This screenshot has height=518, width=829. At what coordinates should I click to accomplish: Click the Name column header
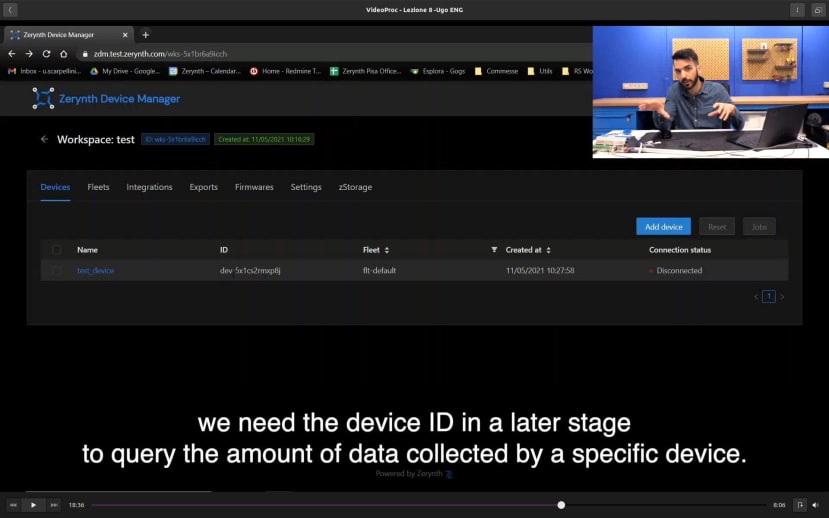pyautogui.click(x=87, y=250)
